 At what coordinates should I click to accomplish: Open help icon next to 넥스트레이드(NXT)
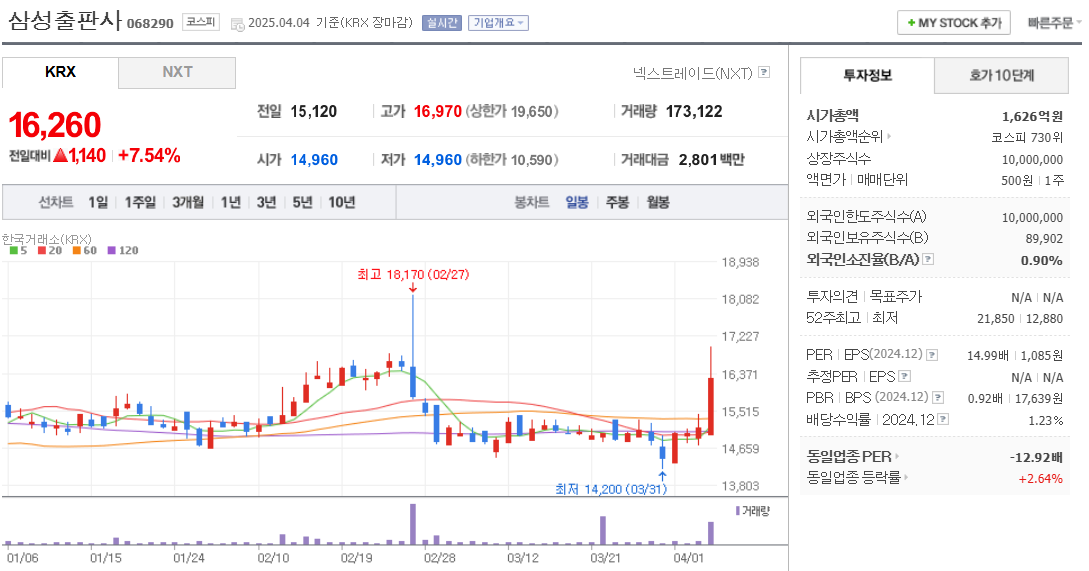[764, 72]
